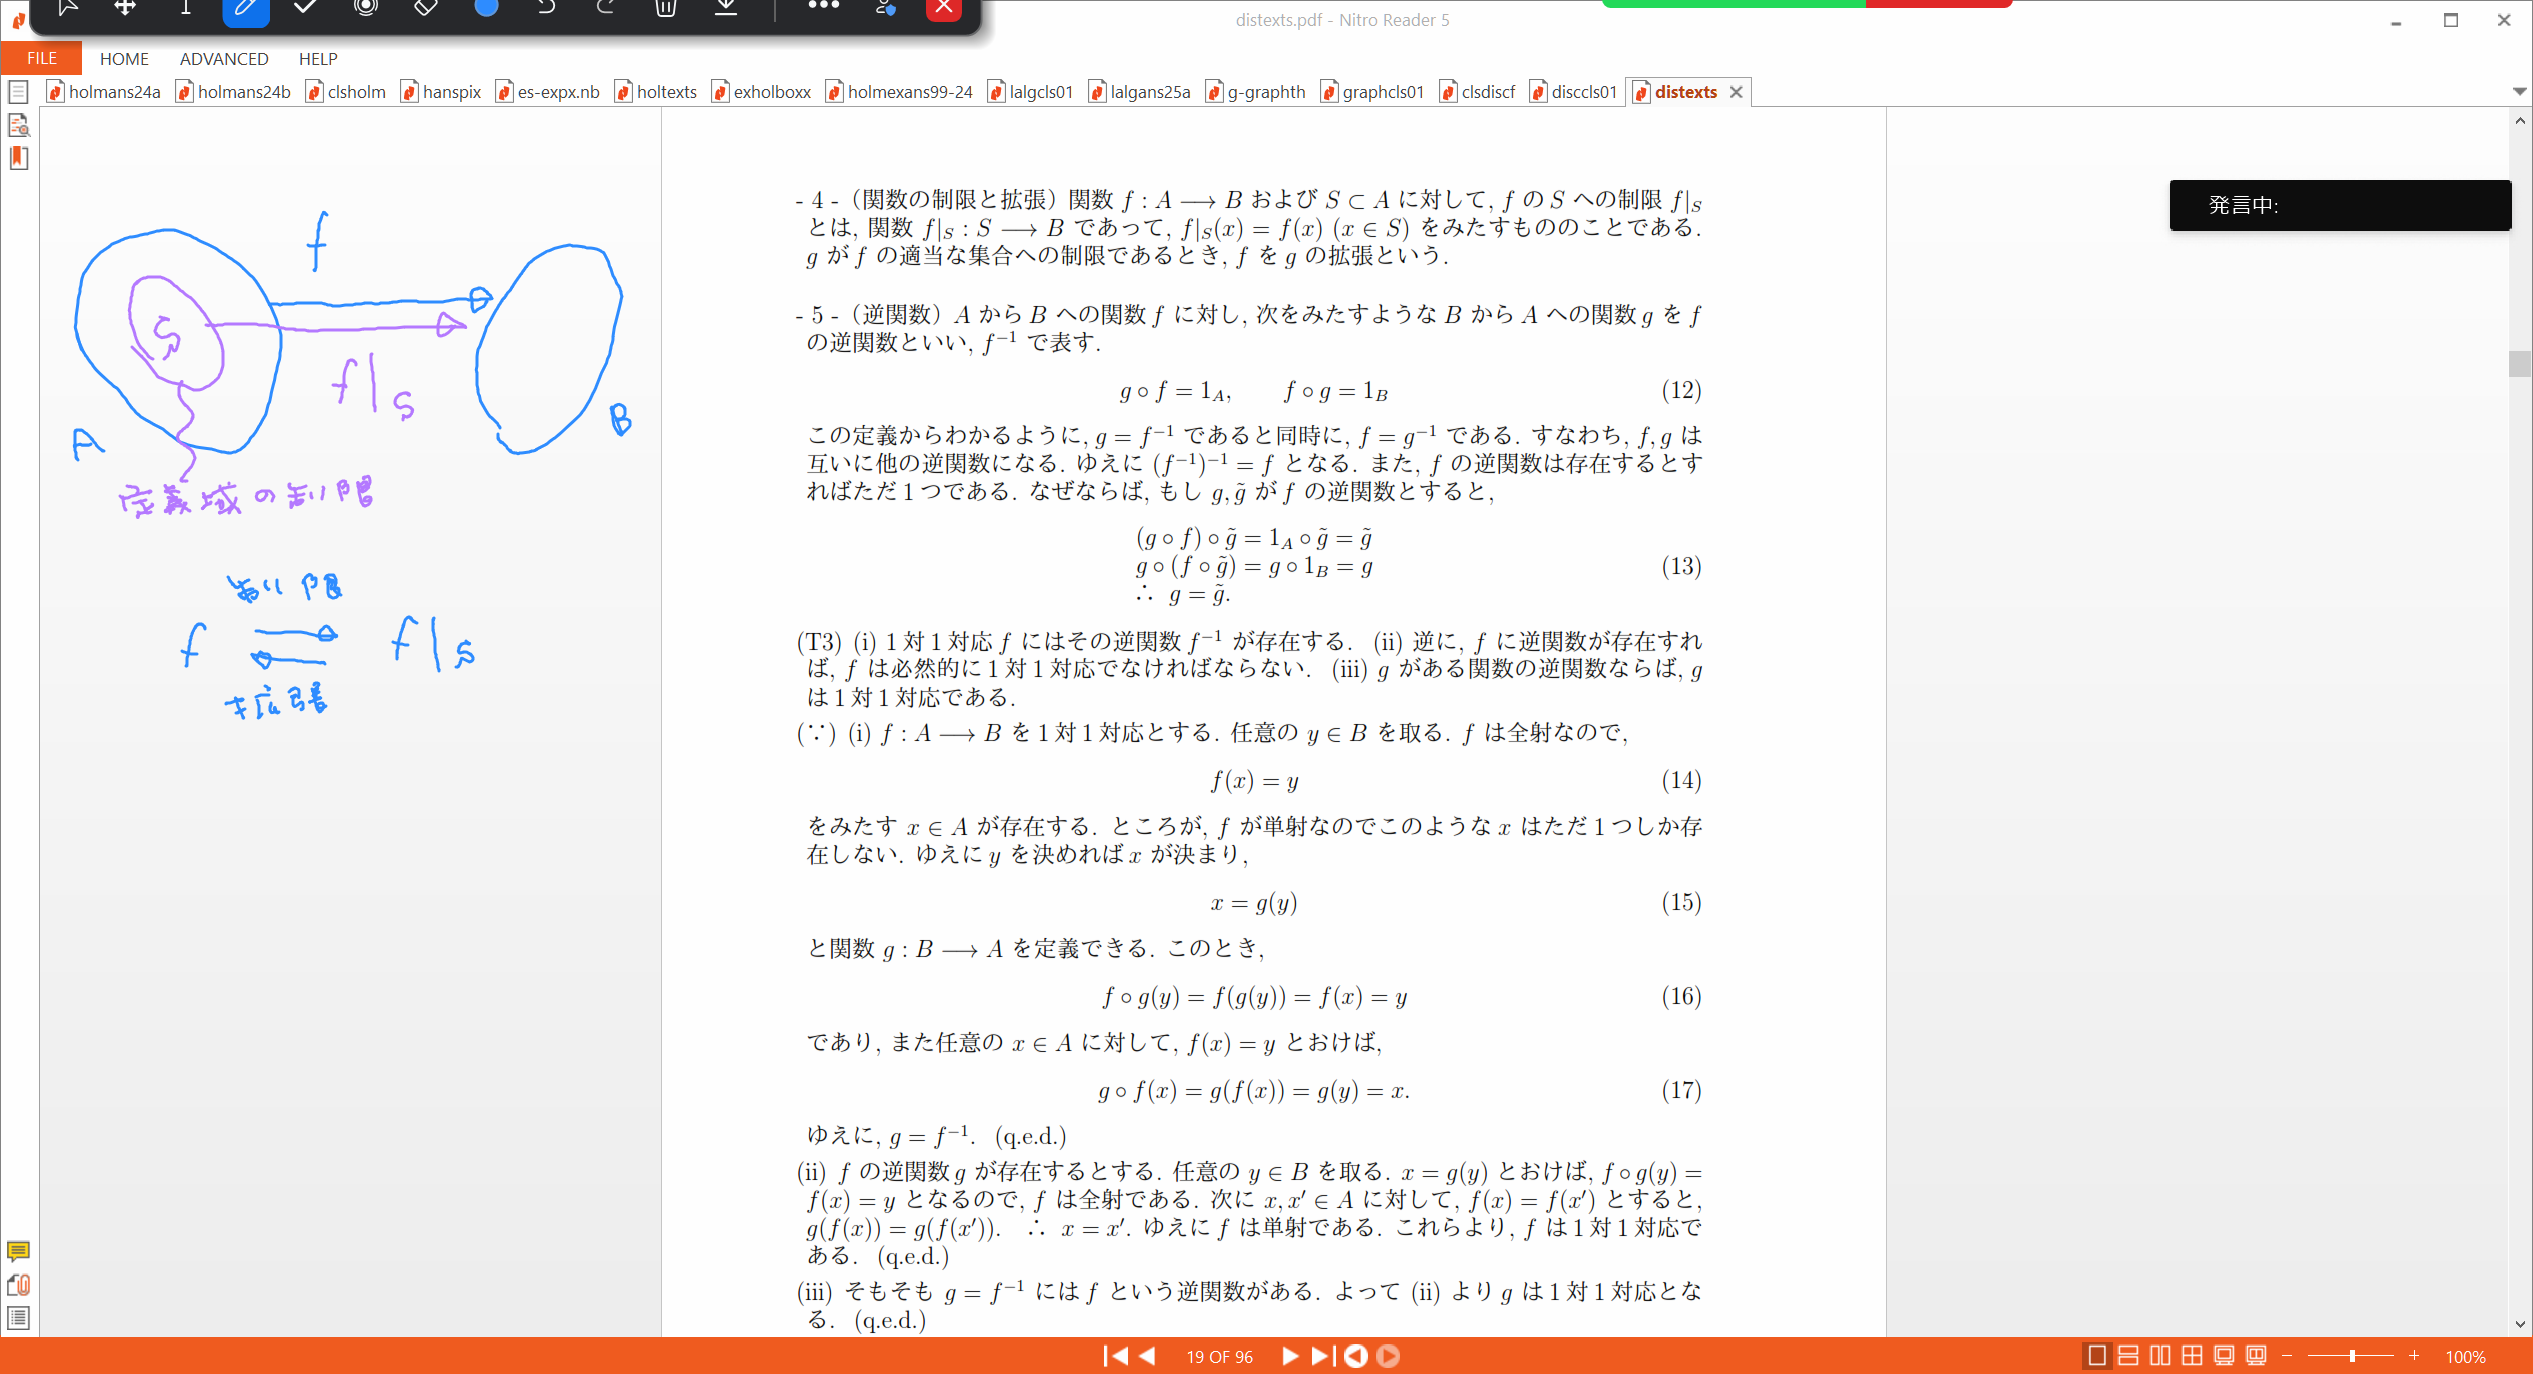Expand the document tabs overflow dropdown
This screenshot has width=2533, height=1374.
[x=2519, y=92]
